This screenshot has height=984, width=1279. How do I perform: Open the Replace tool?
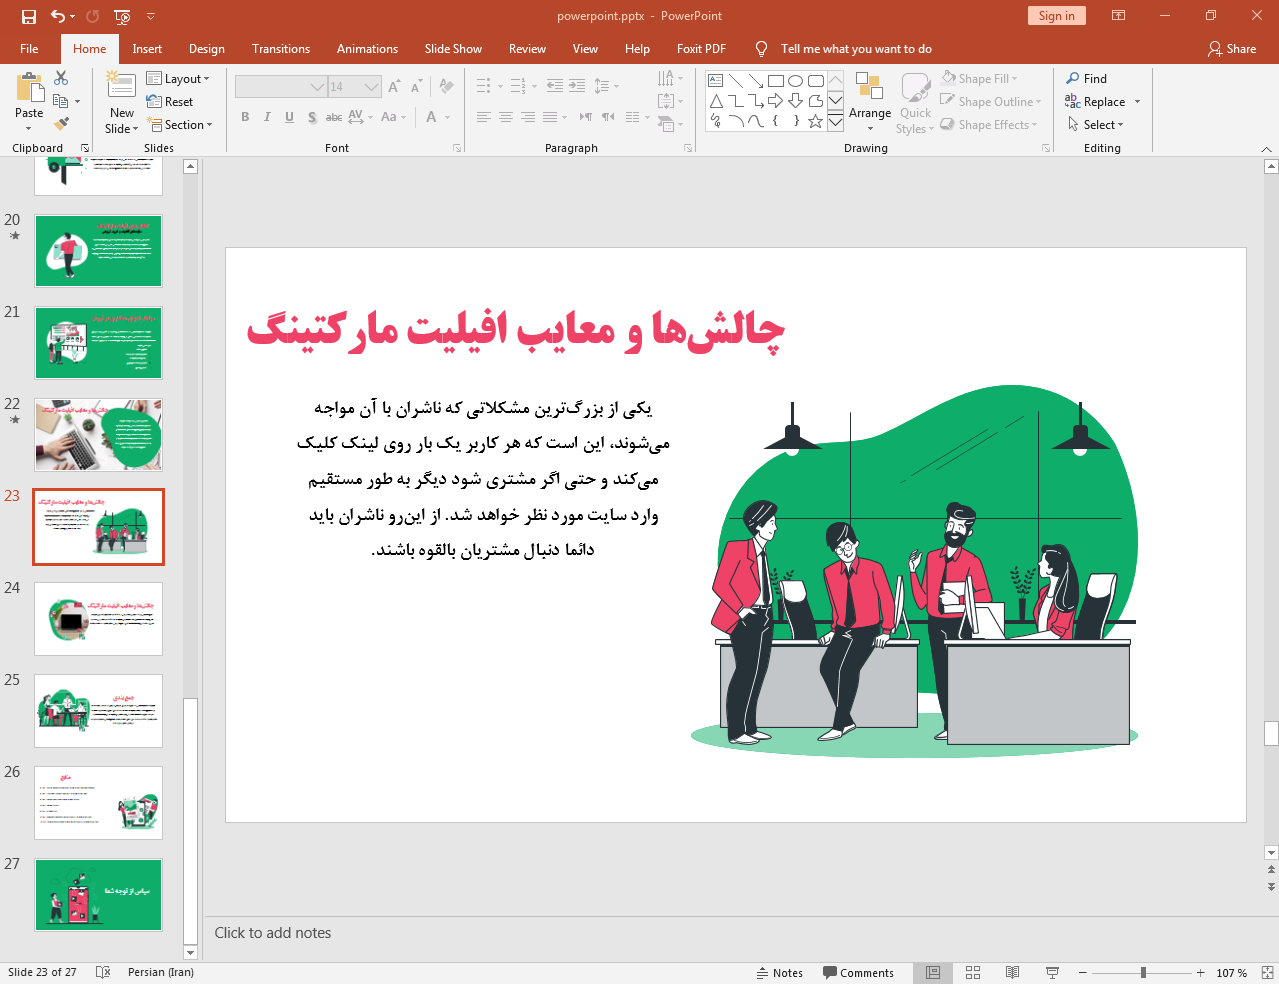click(x=1096, y=102)
